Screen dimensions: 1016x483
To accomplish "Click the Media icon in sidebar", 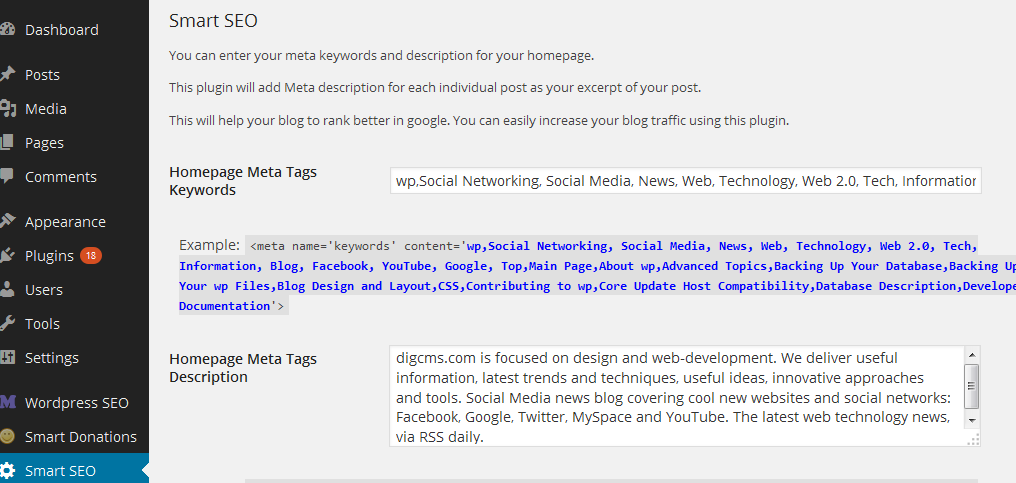I will (7, 109).
